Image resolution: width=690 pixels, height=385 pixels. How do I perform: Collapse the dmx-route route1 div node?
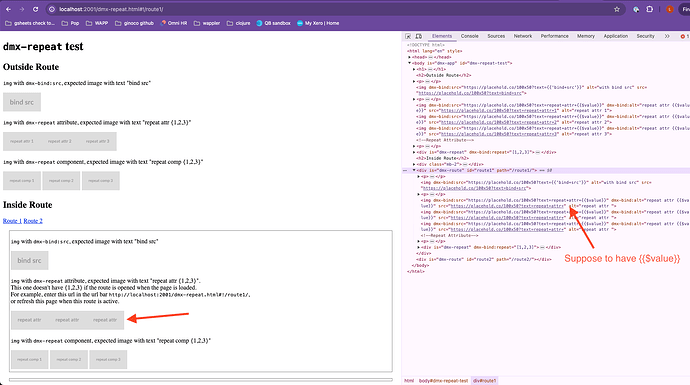point(414,170)
